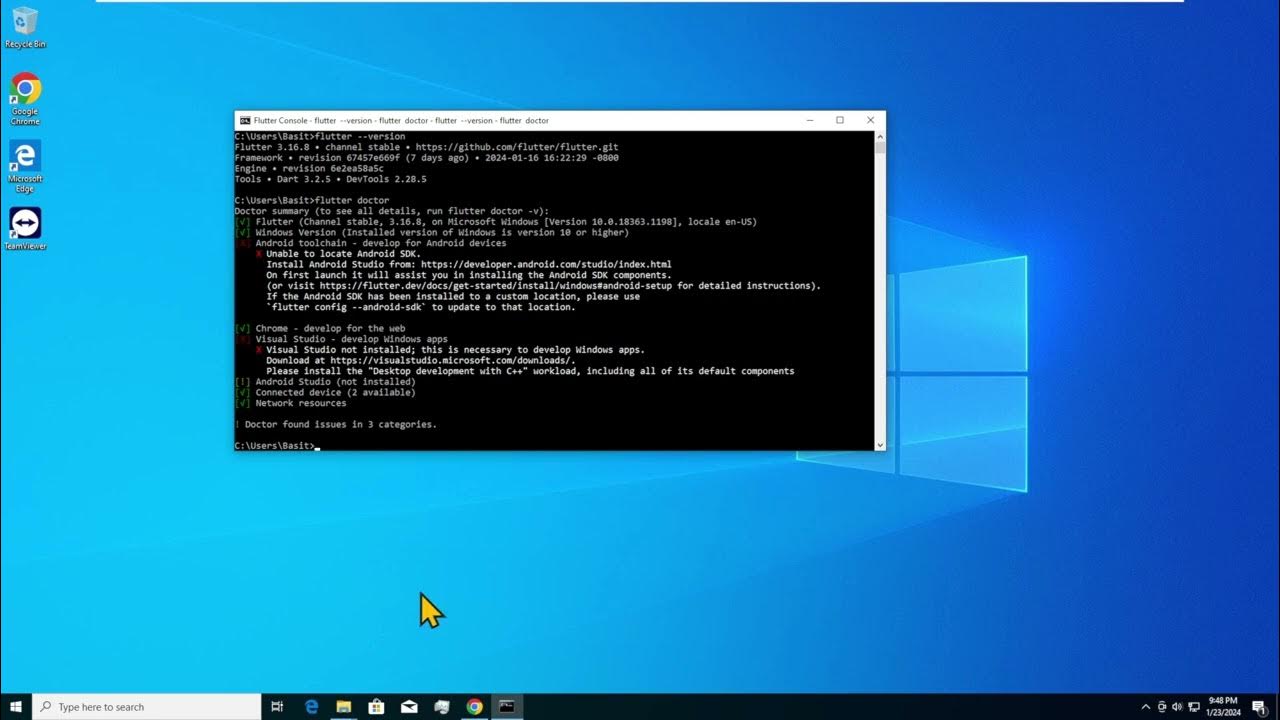Screen dimensions: 1280x720
Task: Close the Flutter Console window
Action: point(870,120)
